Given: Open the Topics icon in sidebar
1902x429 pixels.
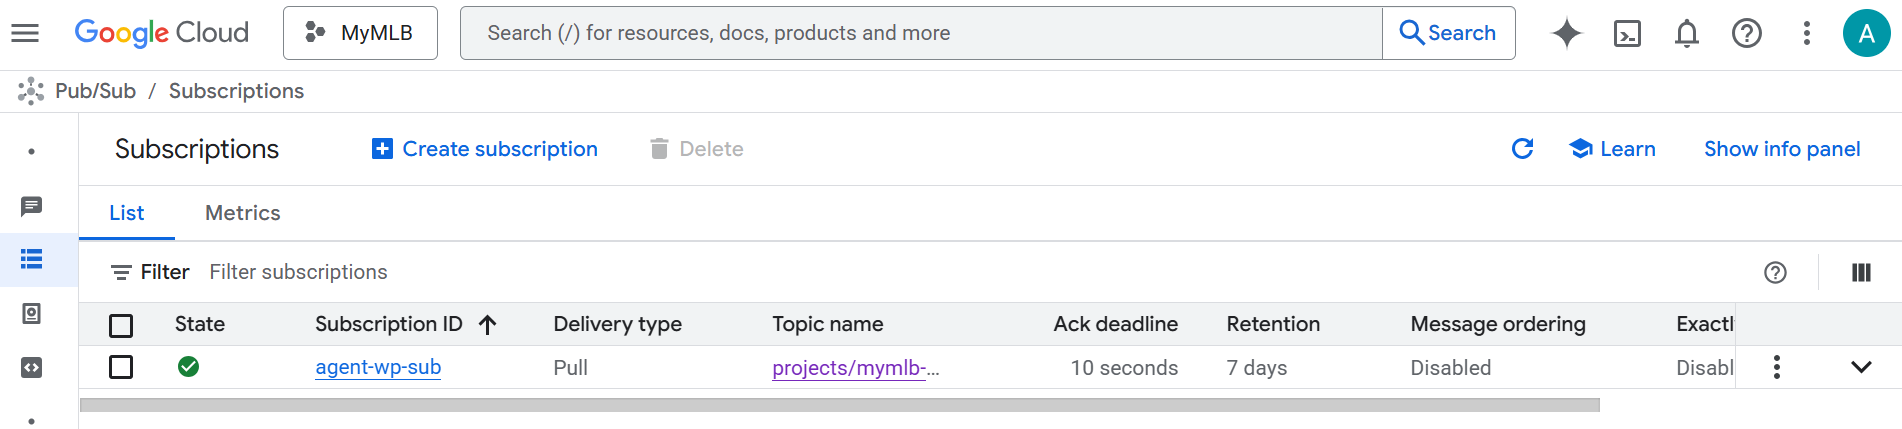Looking at the screenshot, I should (x=31, y=206).
